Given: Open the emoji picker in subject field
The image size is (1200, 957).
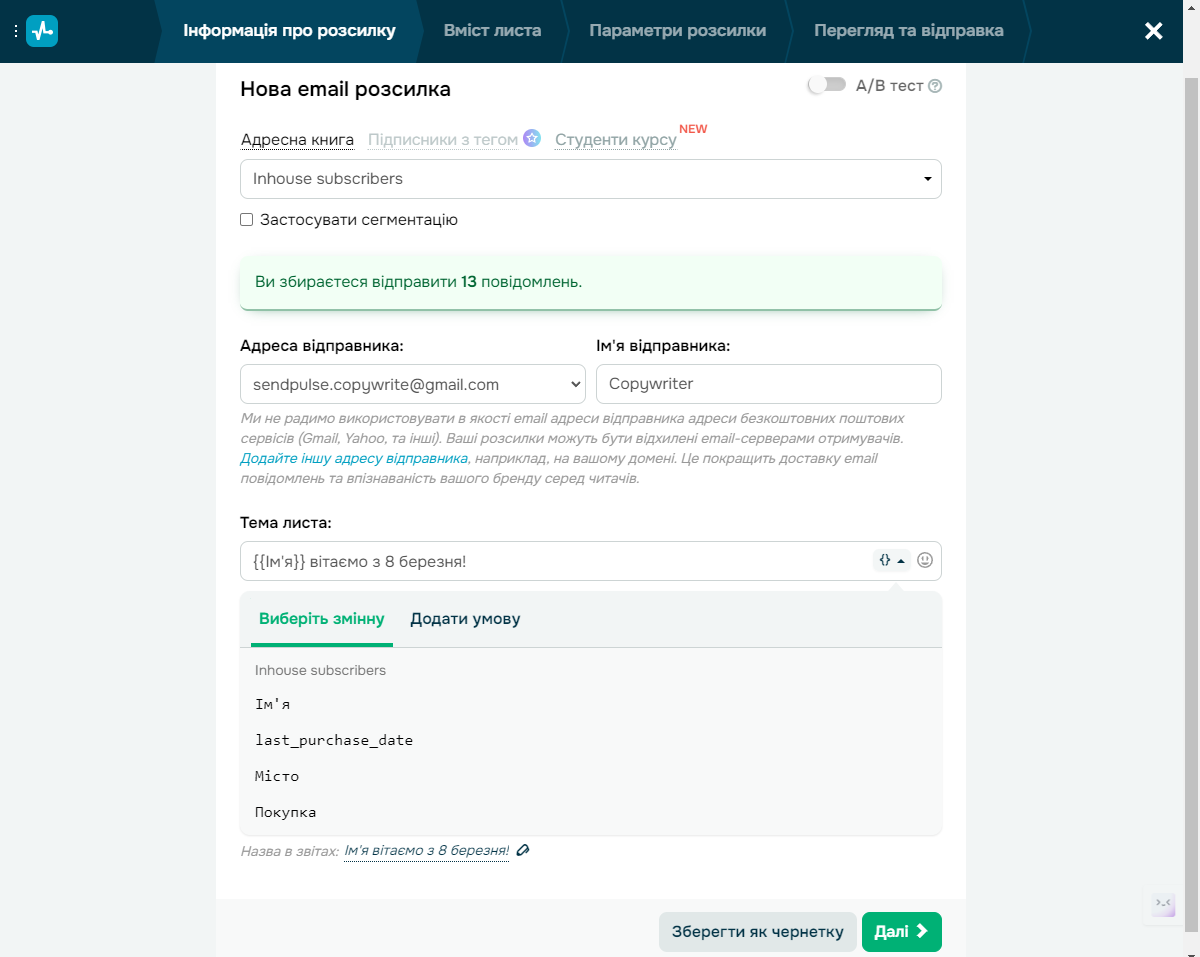Looking at the screenshot, I should coord(925,561).
